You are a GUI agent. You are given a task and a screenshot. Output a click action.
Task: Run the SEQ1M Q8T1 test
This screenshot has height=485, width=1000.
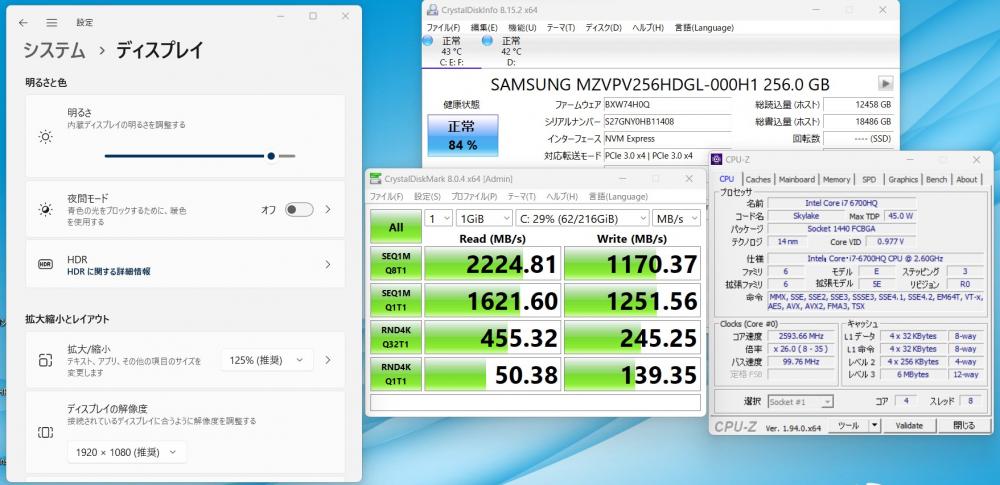[x=395, y=263]
